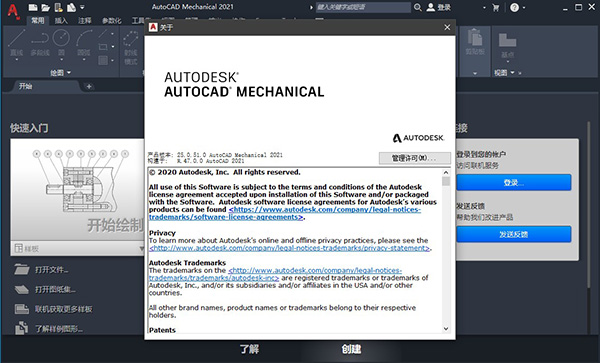This screenshot has height=363, width=600.
Task: Click the 管理许可(M)... button
Action: tap(414, 158)
